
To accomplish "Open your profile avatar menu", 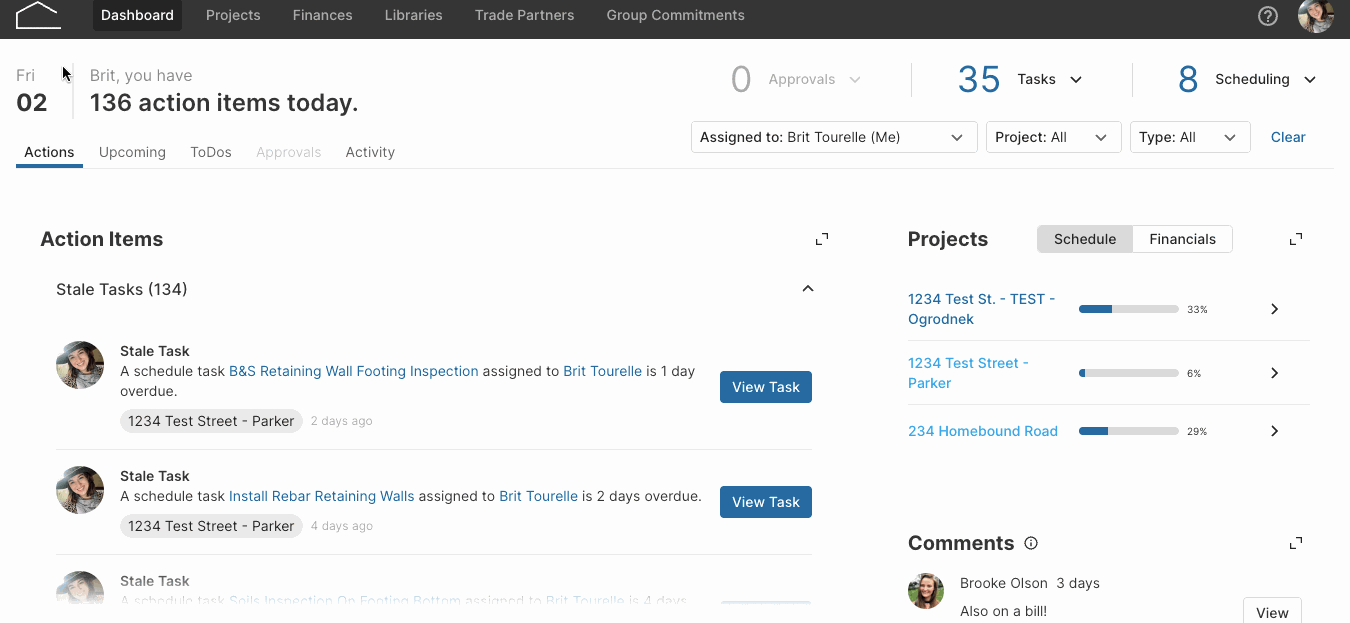I will pos(1315,16).
